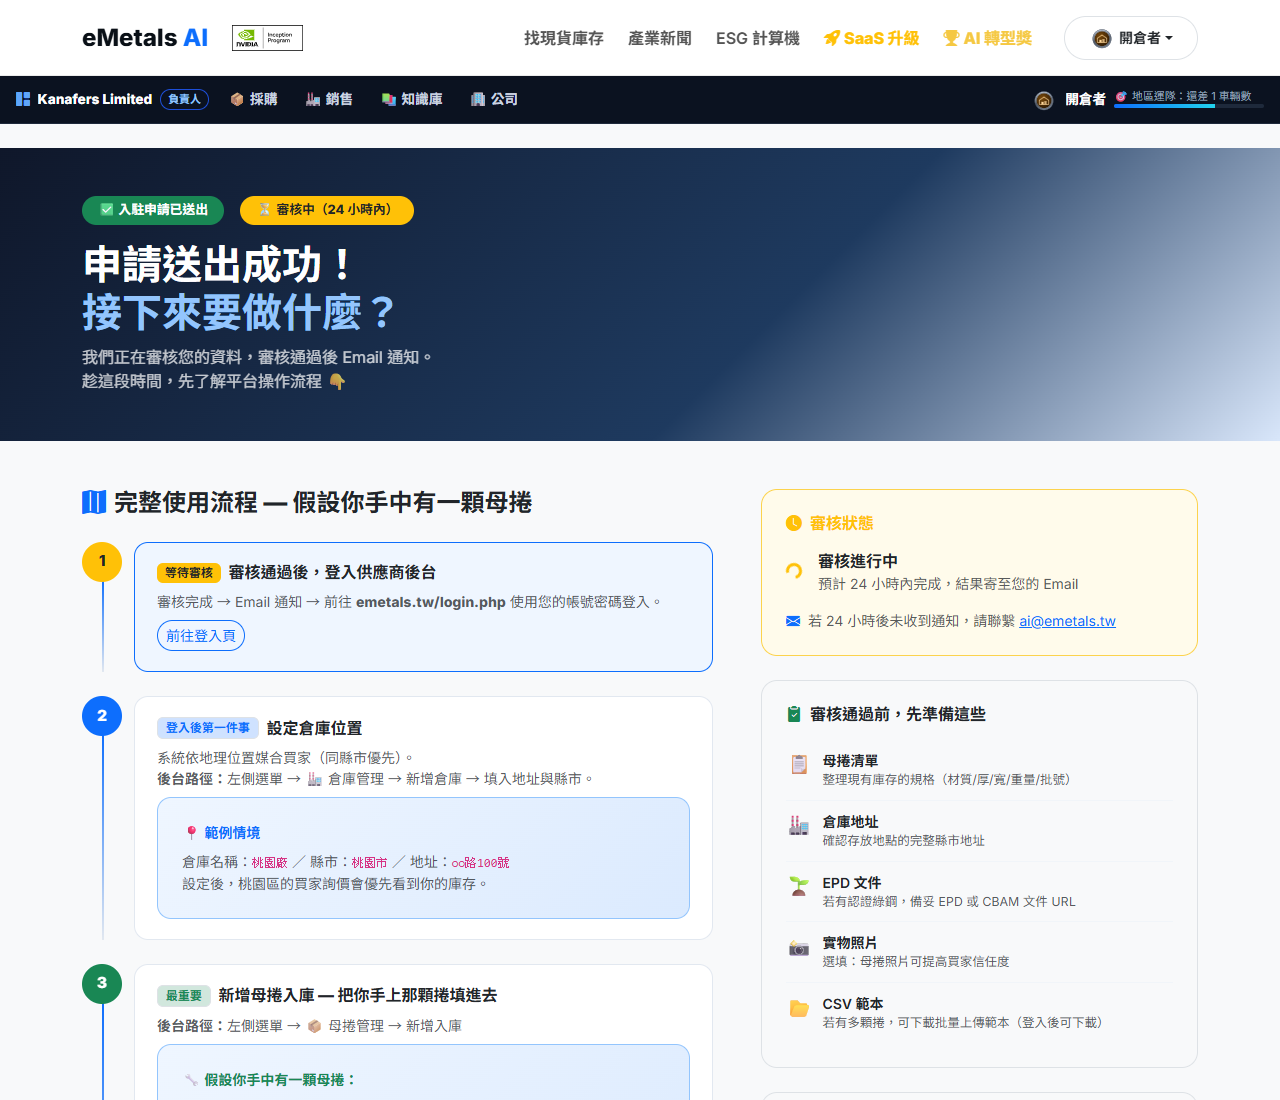
Task: Click the trophy icon beside AI 轉型獎
Action: 951,38
